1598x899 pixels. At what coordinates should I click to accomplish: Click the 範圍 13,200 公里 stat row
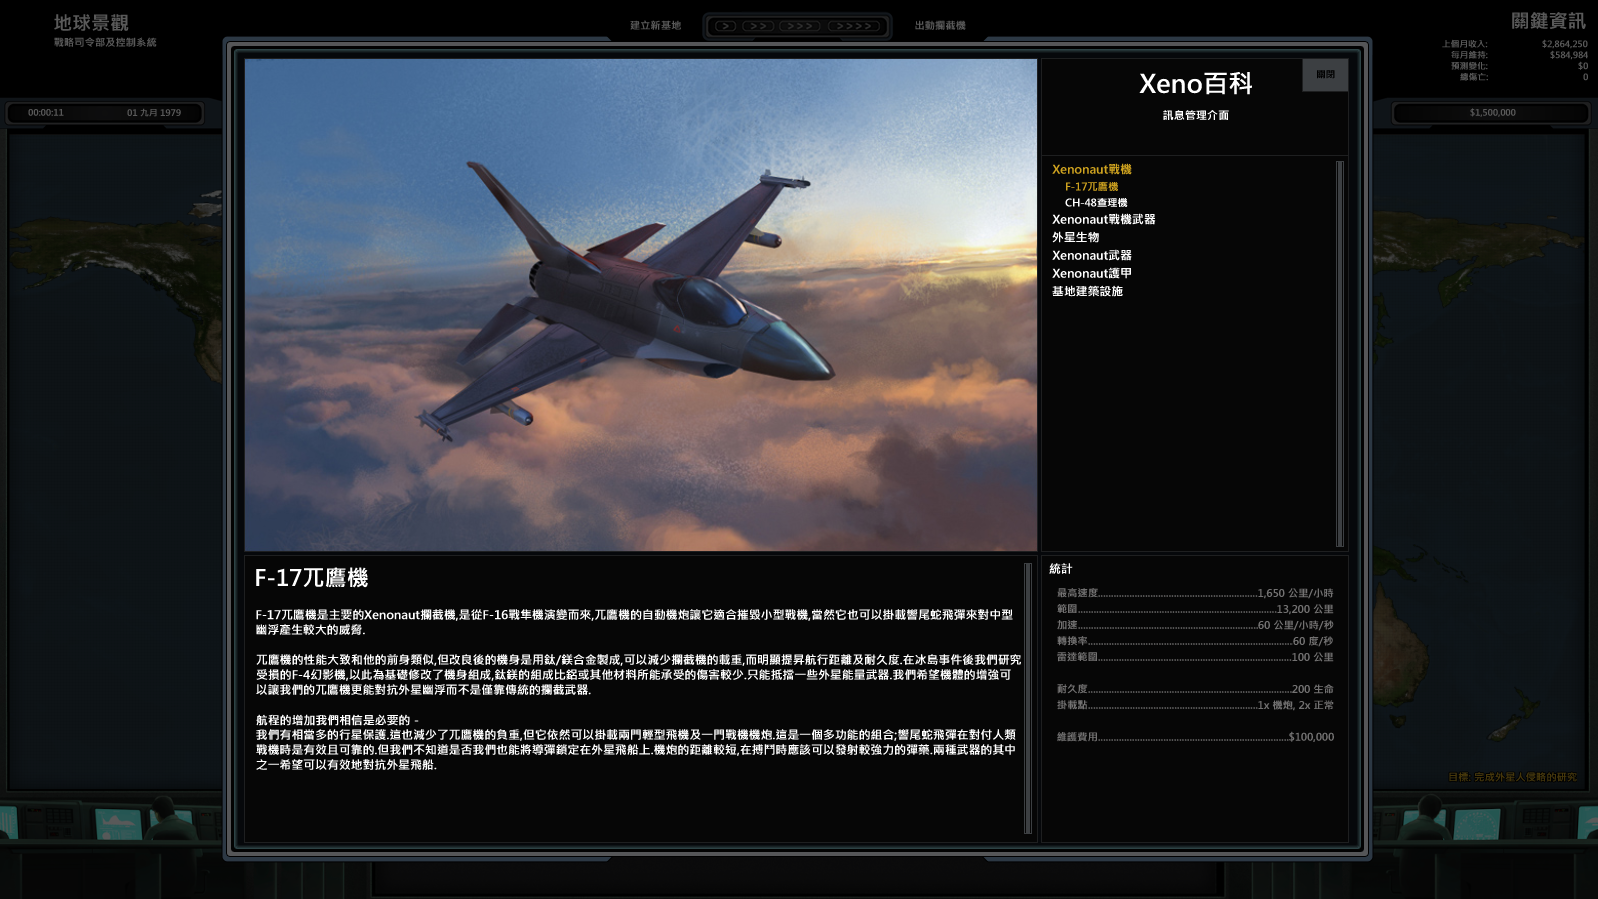point(1195,609)
